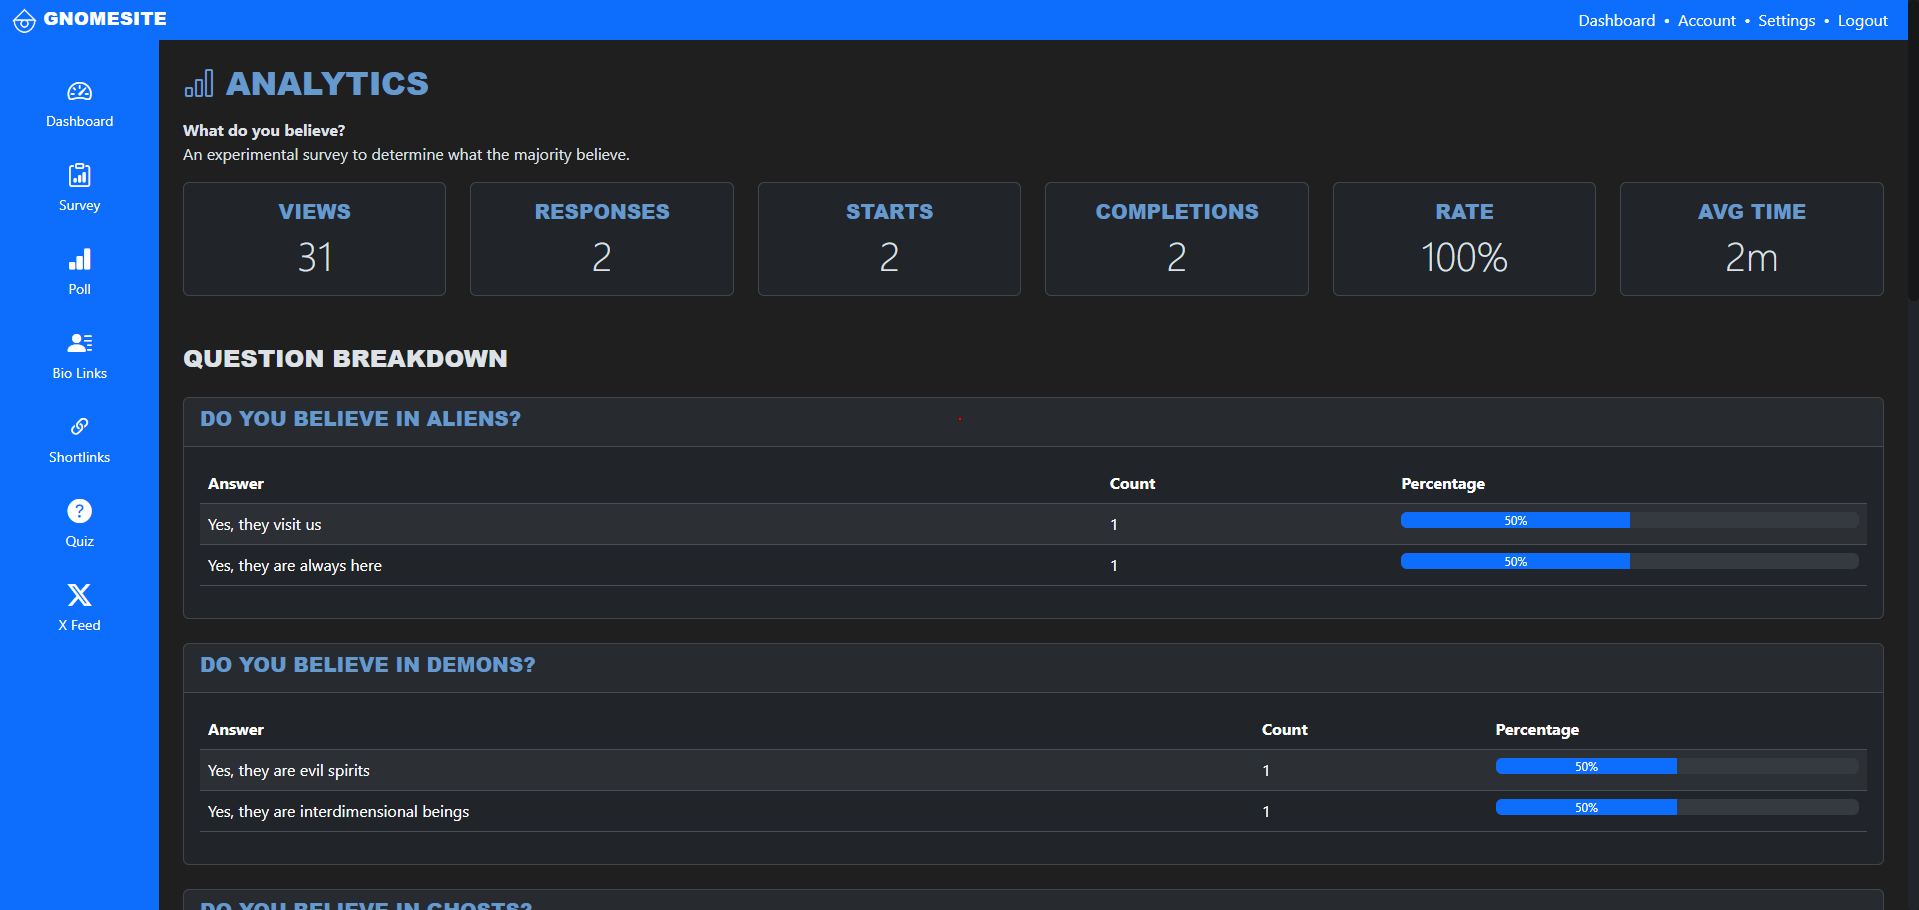Click Count column header in aliens table

click(1132, 483)
